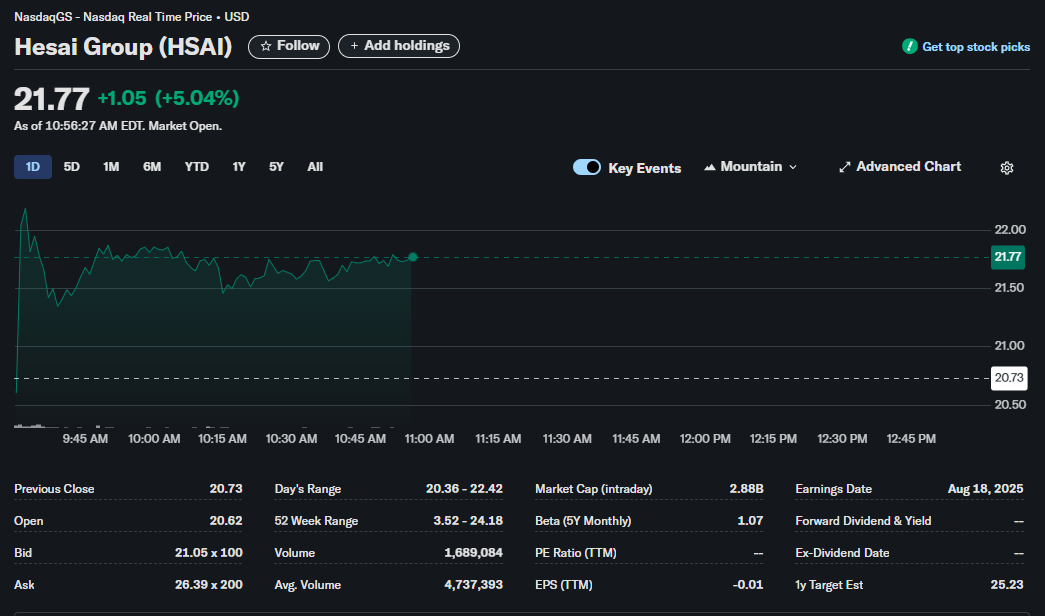Click the Market Cap value 2.88B
The width and height of the screenshot is (1045, 616).
click(x=746, y=489)
